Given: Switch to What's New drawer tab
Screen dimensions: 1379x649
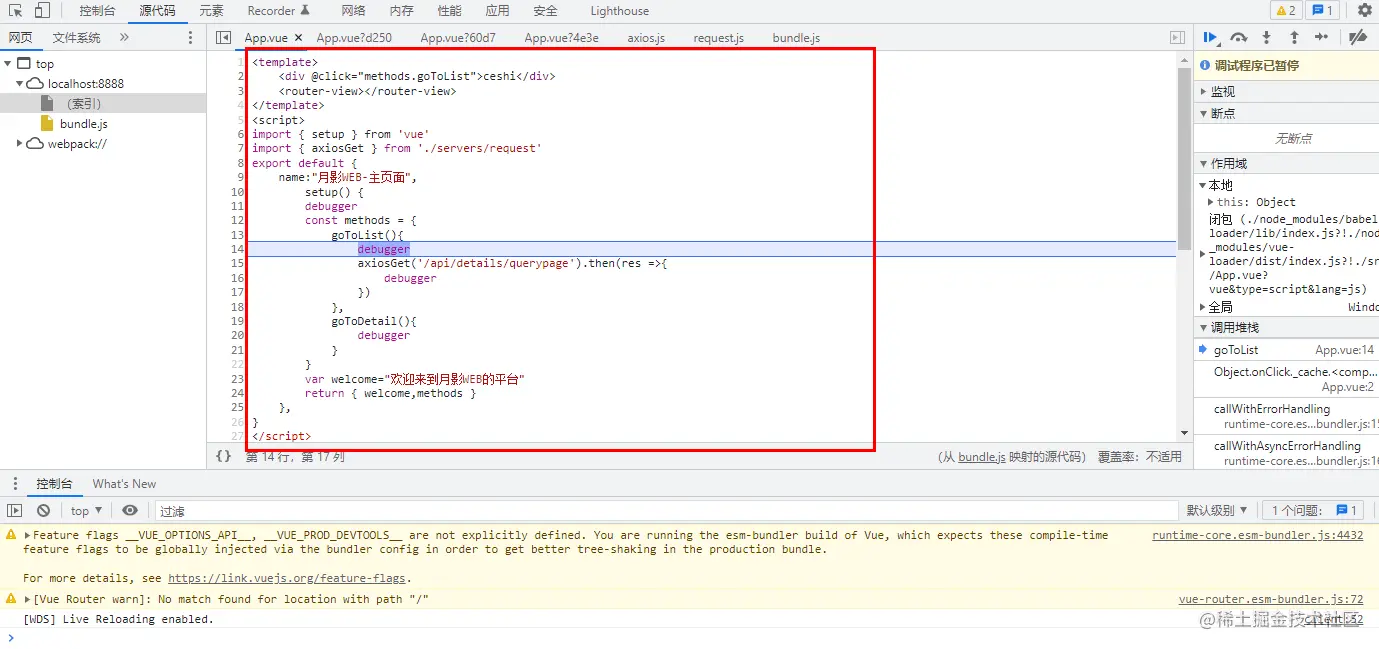Looking at the screenshot, I should coord(124,484).
